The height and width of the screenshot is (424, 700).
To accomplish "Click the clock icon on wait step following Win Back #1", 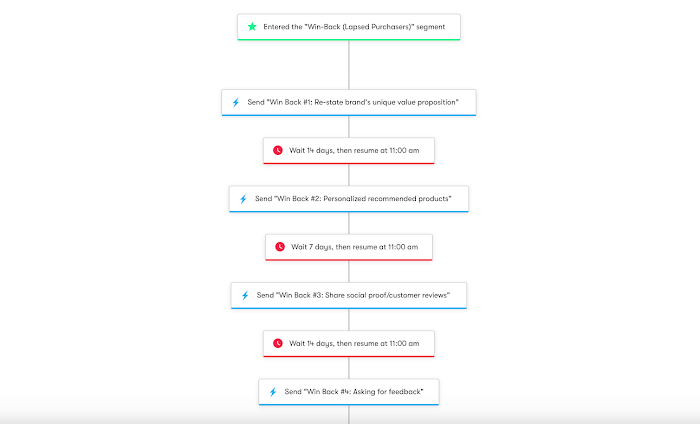I will pos(278,150).
